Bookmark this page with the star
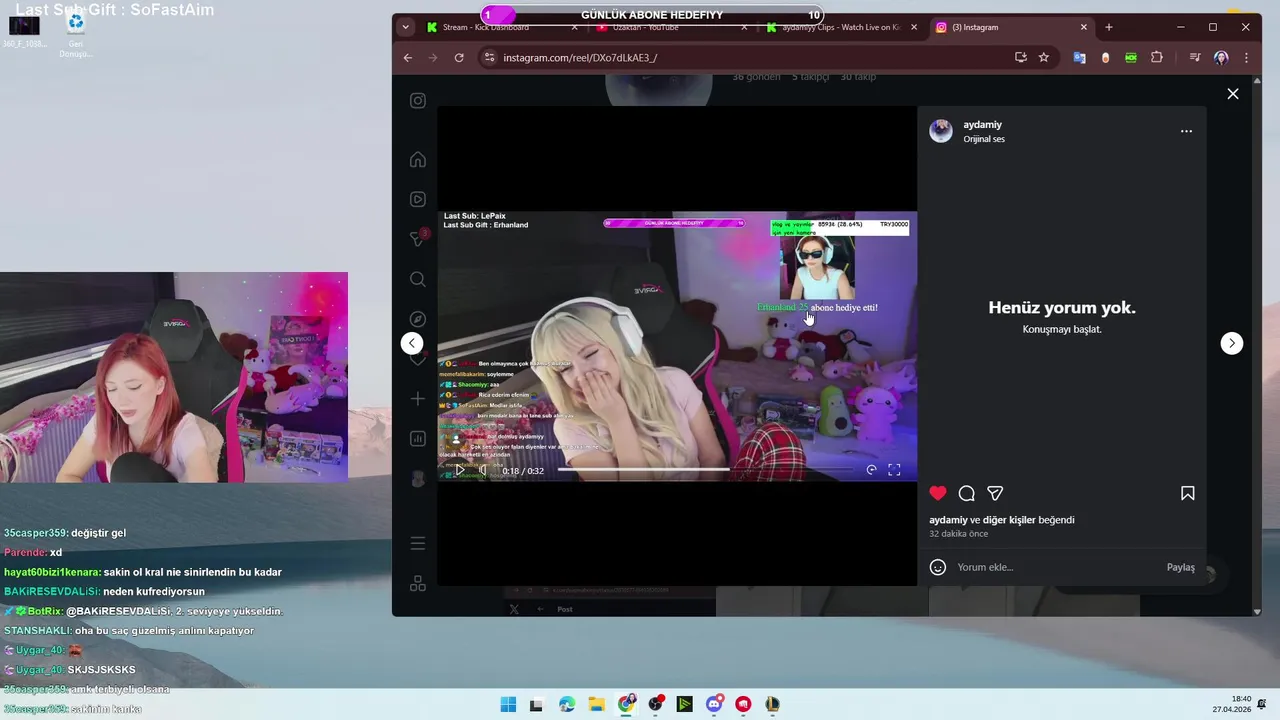The height and width of the screenshot is (720, 1280). pyautogui.click(x=1044, y=58)
